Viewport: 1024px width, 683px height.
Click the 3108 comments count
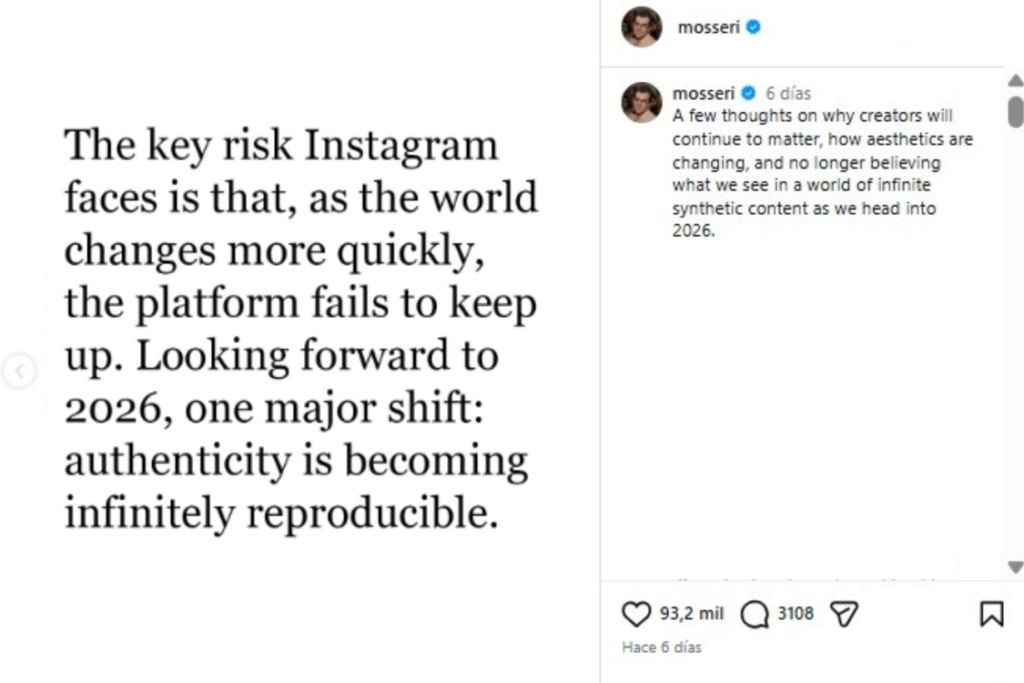(796, 613)
